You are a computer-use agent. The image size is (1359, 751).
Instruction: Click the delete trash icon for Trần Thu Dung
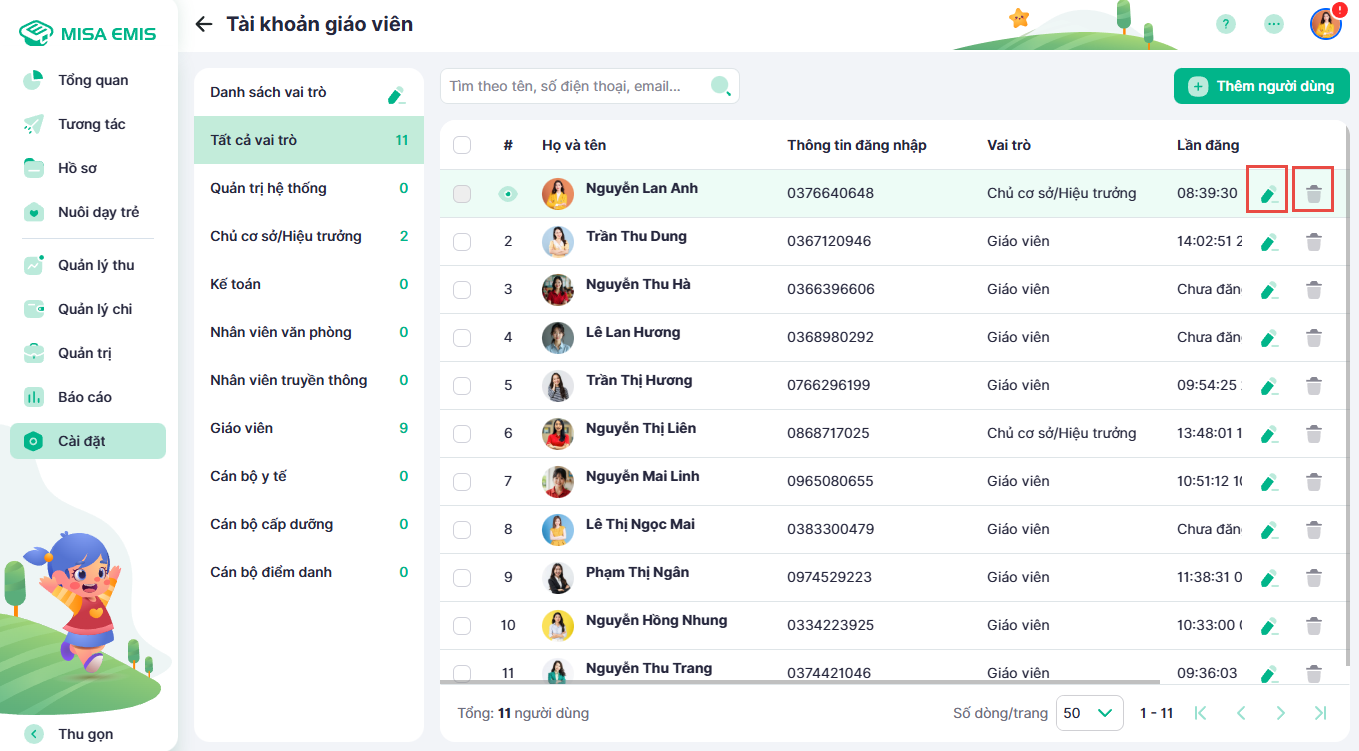pos(1314,242)
